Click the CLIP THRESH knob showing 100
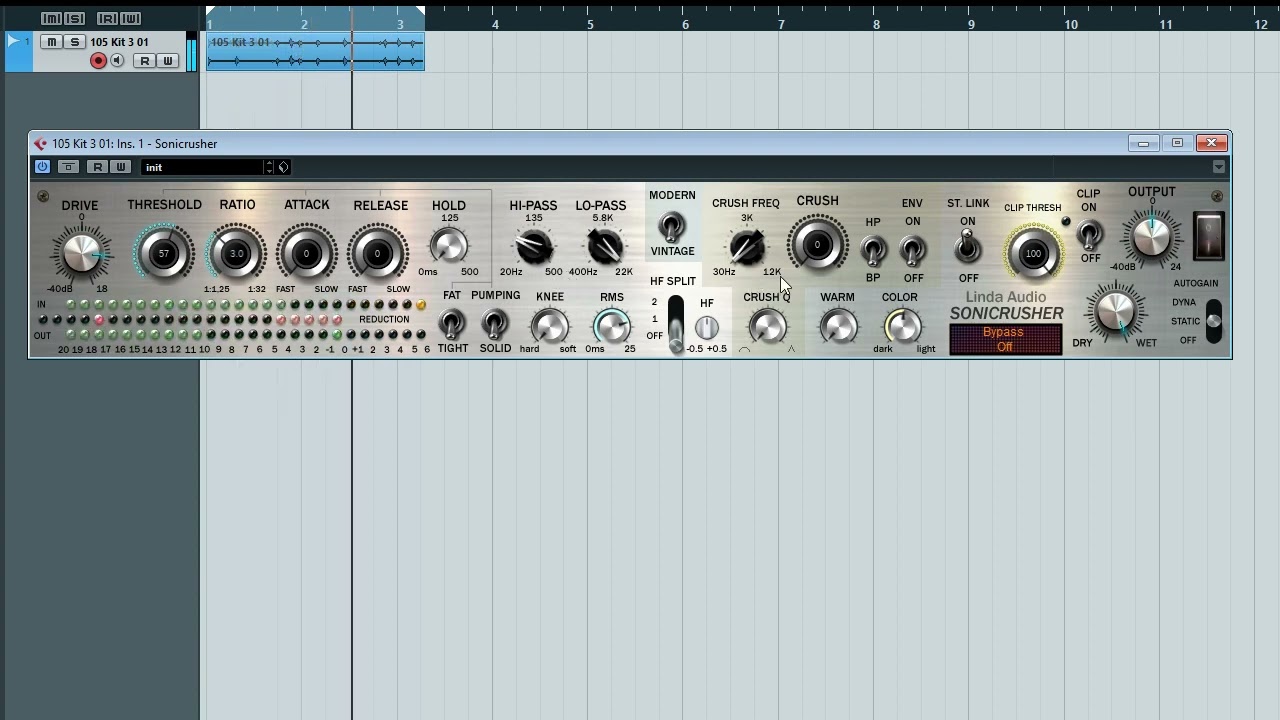 (x=1033, y=253)
